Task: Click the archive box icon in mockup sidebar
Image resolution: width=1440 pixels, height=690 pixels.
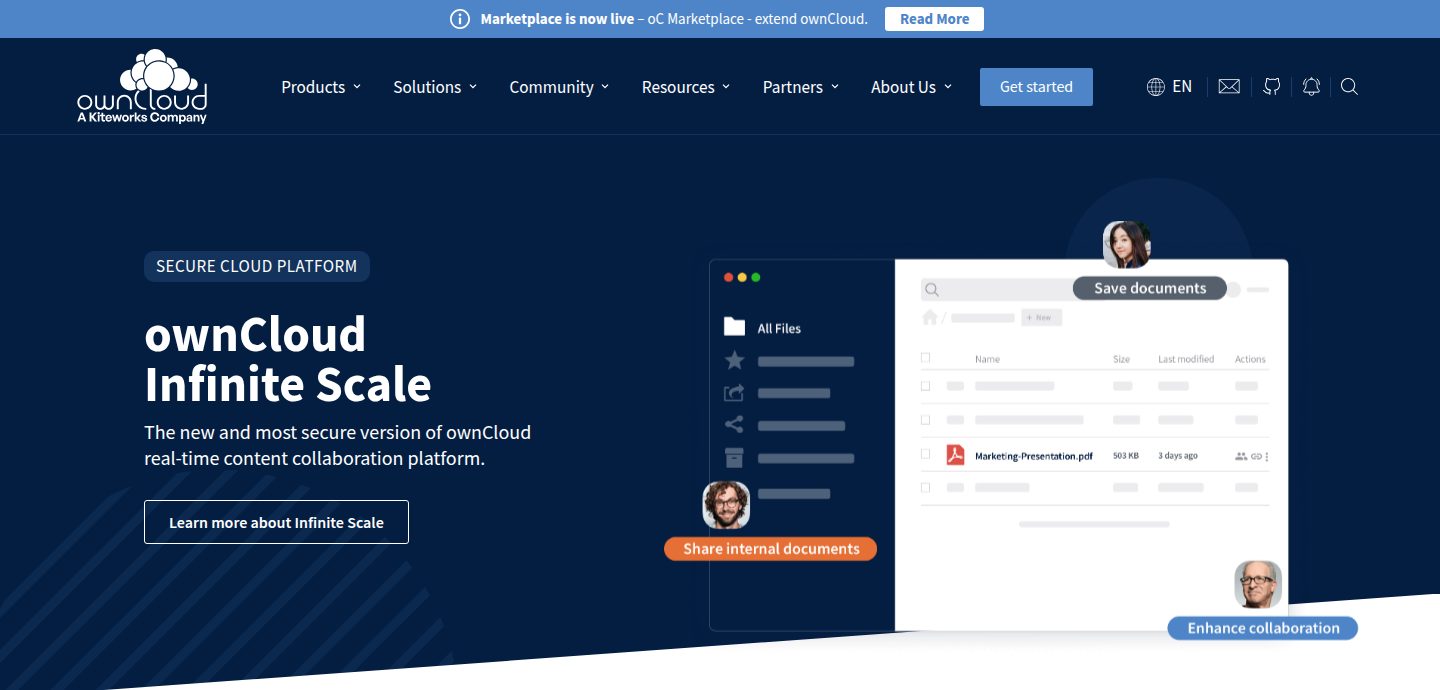Action: pyautogui.click(x=735, y=458)
